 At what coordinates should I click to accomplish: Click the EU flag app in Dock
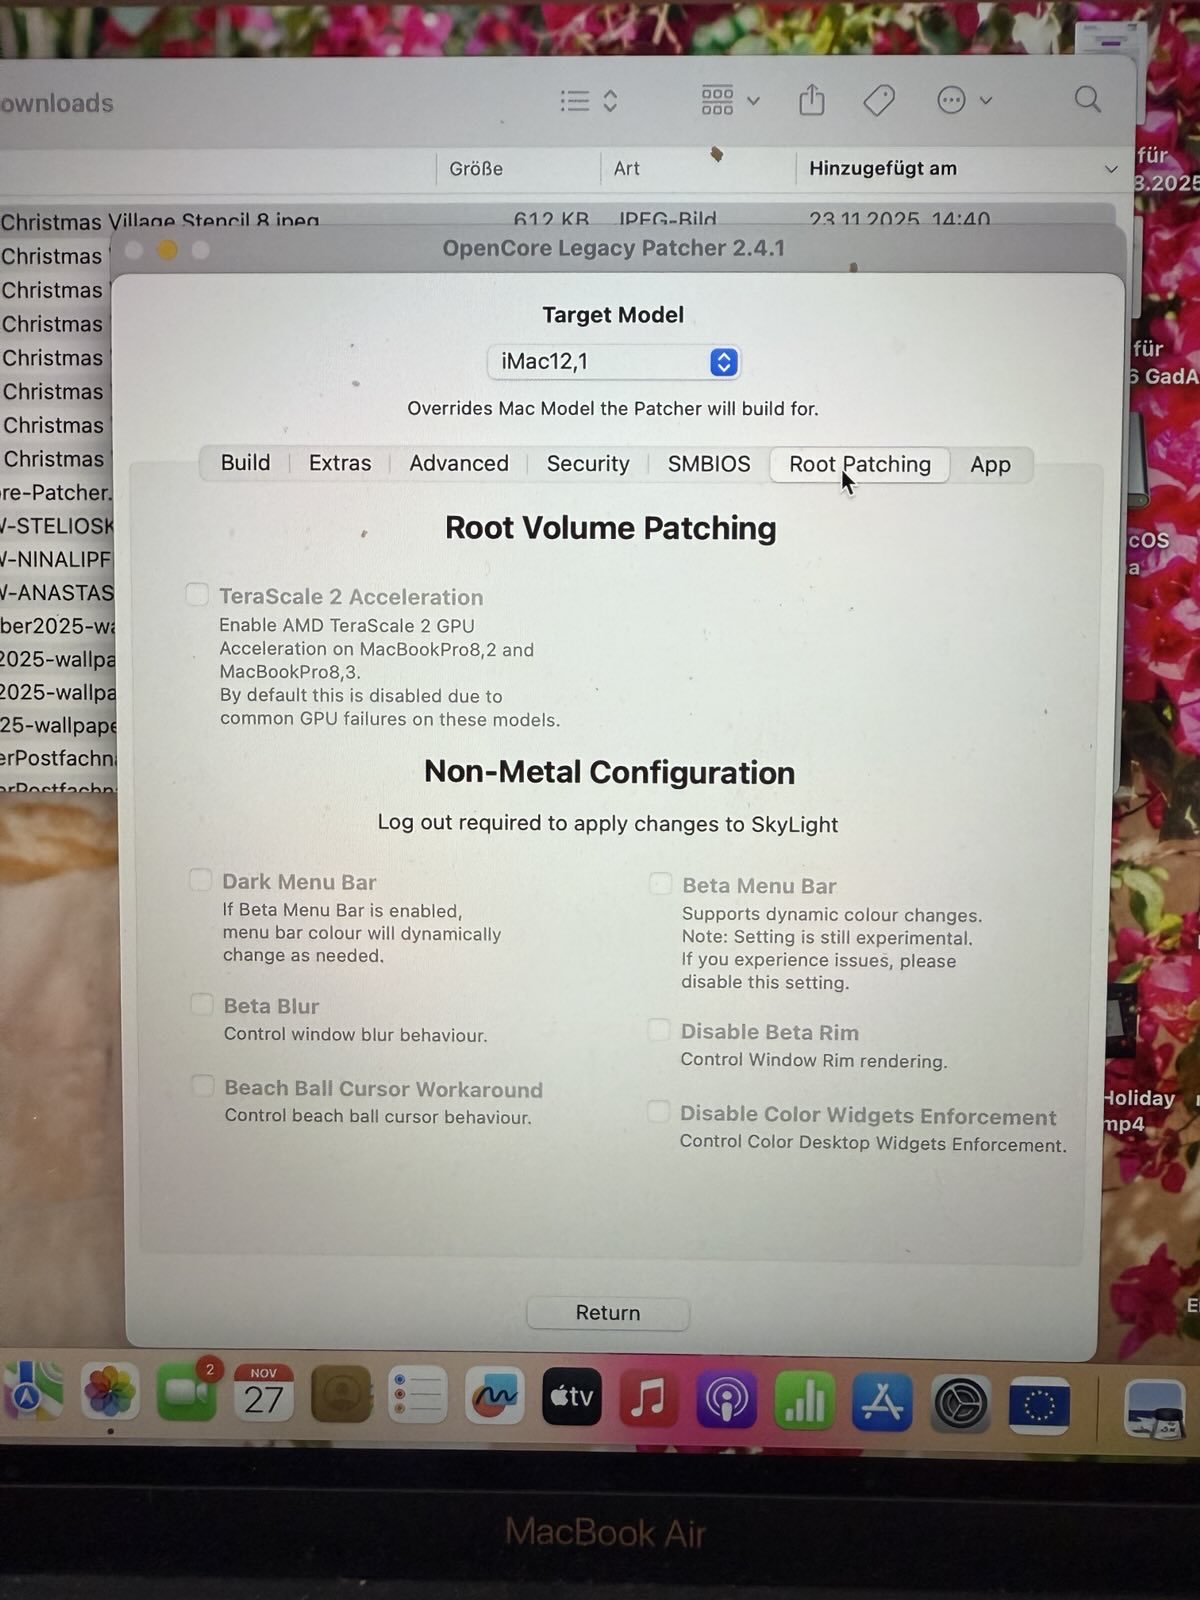tap(1039, 1405)
